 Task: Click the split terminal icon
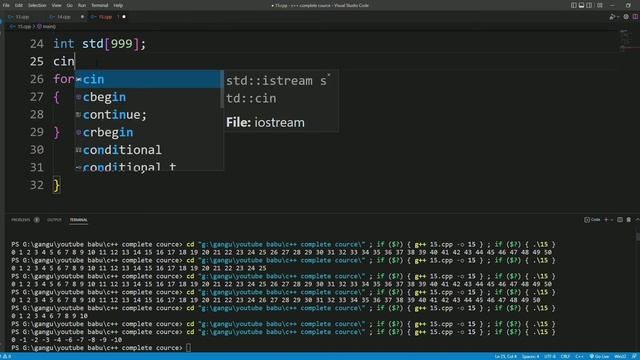(x=620, y=220)
